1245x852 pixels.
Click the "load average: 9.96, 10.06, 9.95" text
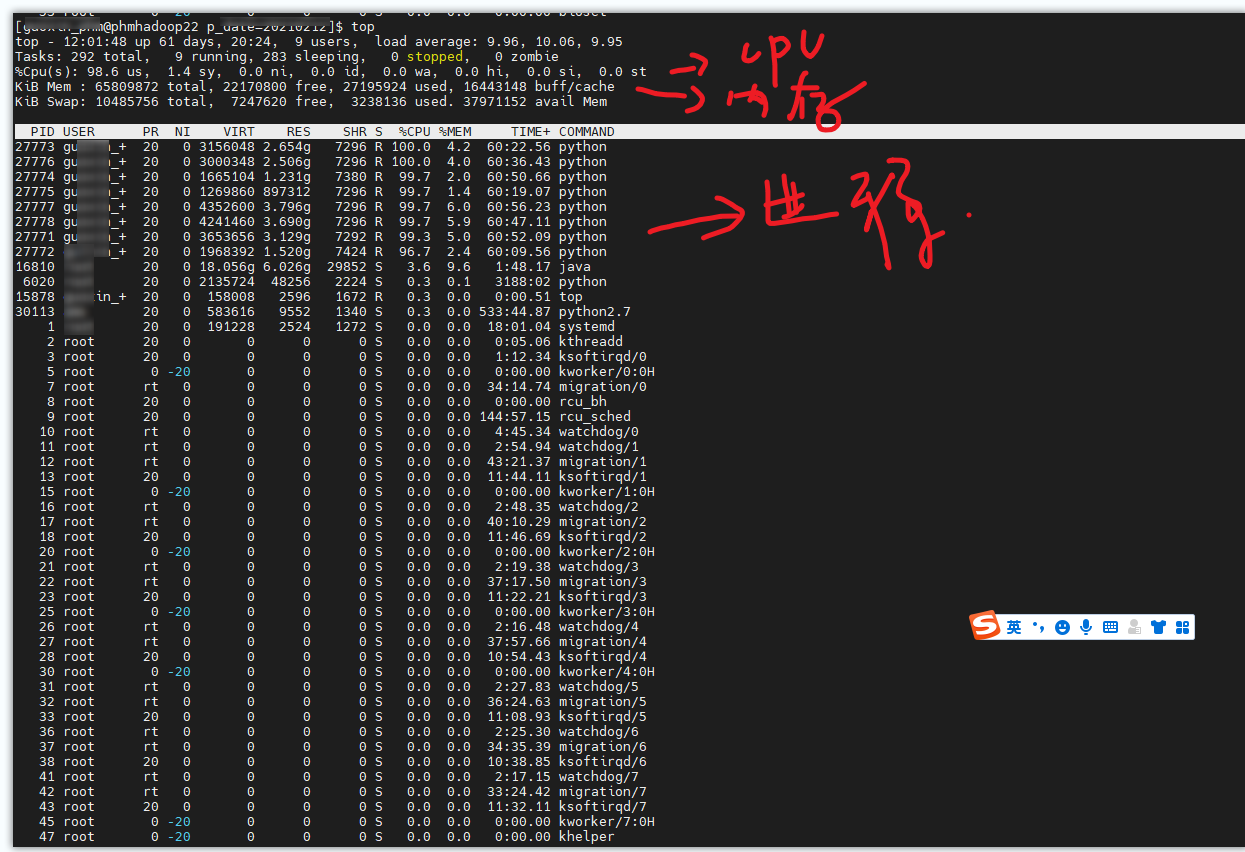tap(499, 42)
